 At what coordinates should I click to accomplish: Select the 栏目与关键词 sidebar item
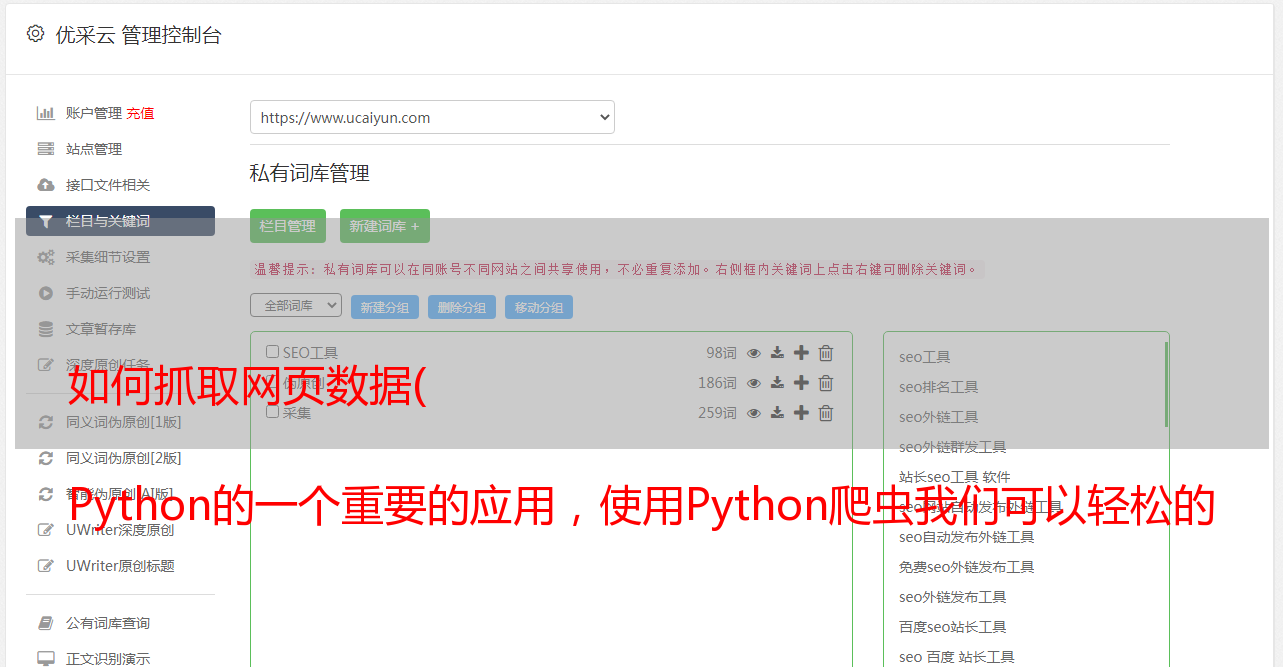pos(120,221)
